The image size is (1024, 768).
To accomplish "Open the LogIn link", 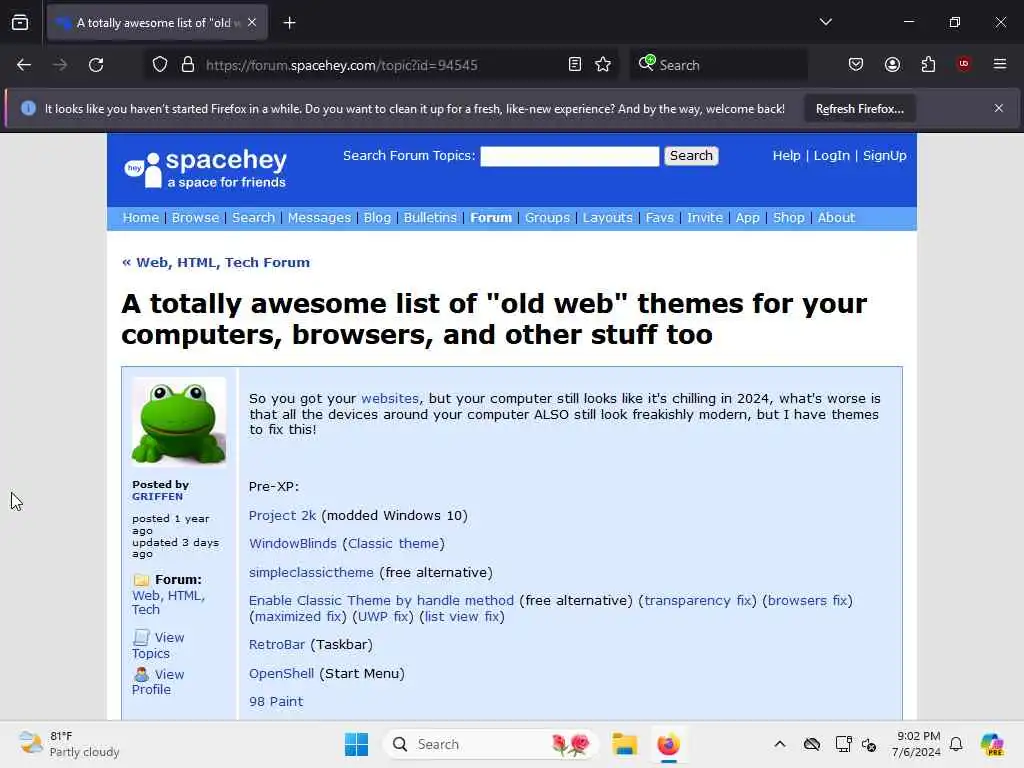I will [831, 155].
